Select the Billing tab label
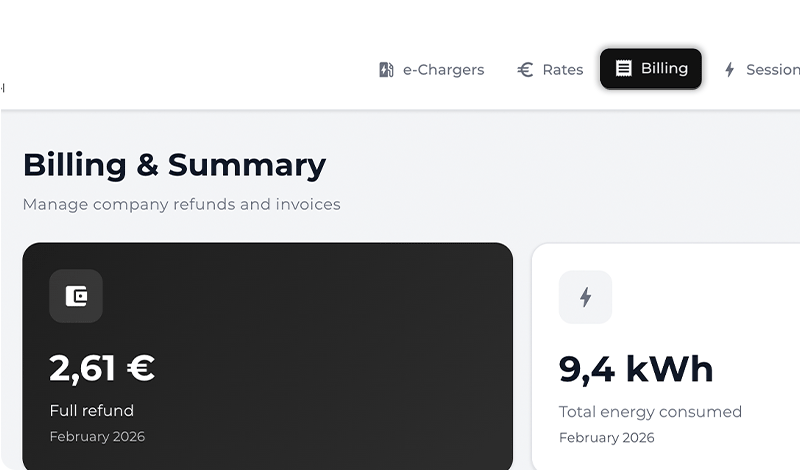800x470 pixels. pyautogui.click(x=664, y=69)
